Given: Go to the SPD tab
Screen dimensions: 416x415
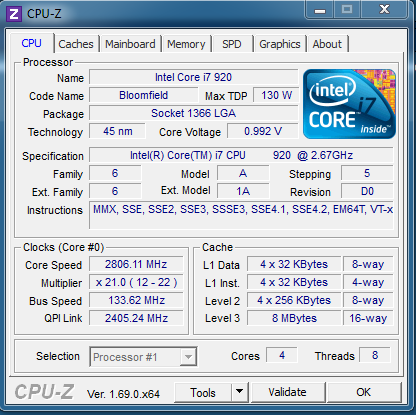Looking at the screenshot, I should (x=232, y=44).
